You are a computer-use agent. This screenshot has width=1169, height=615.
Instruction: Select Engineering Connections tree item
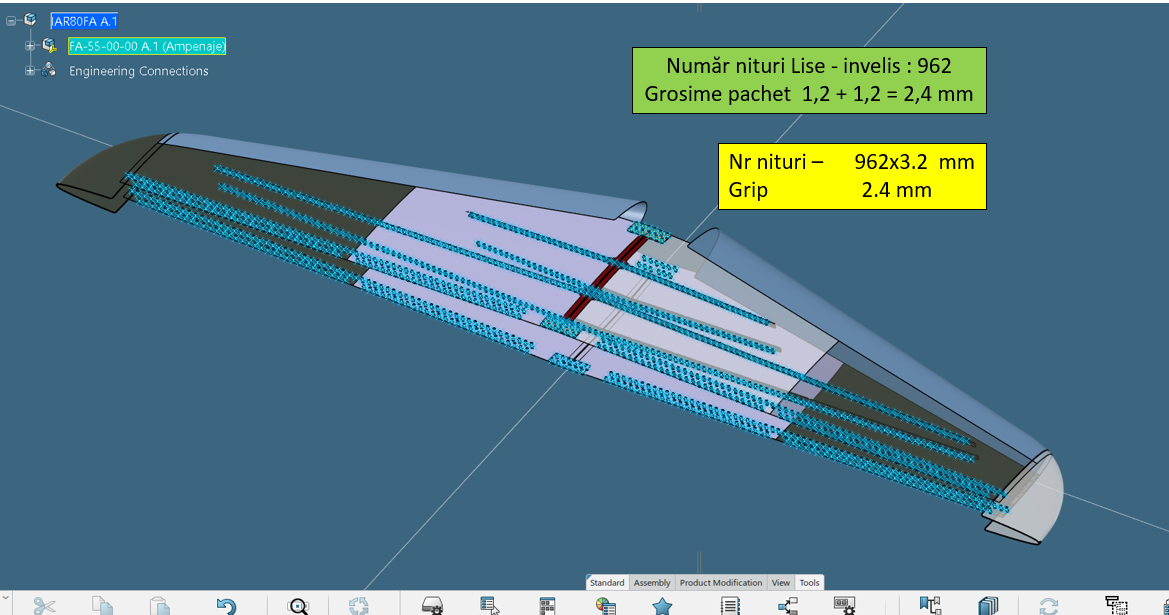[138, 71]
